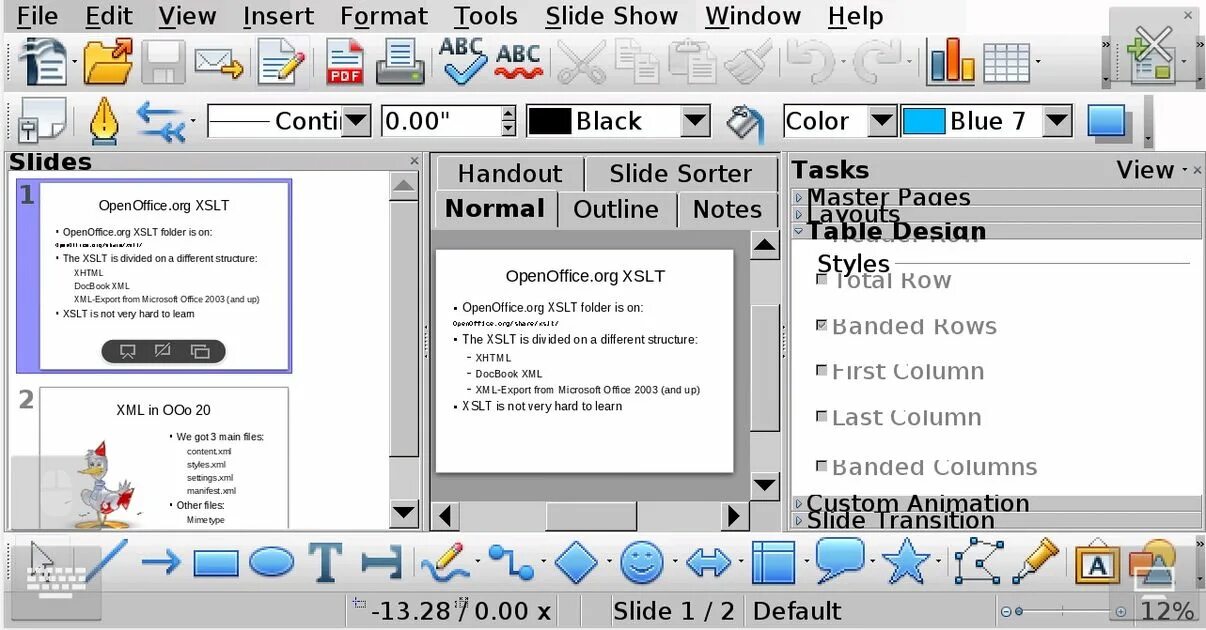Toggle AutoSpellcheck red wavy ABC icon

[x=519, y=62]
